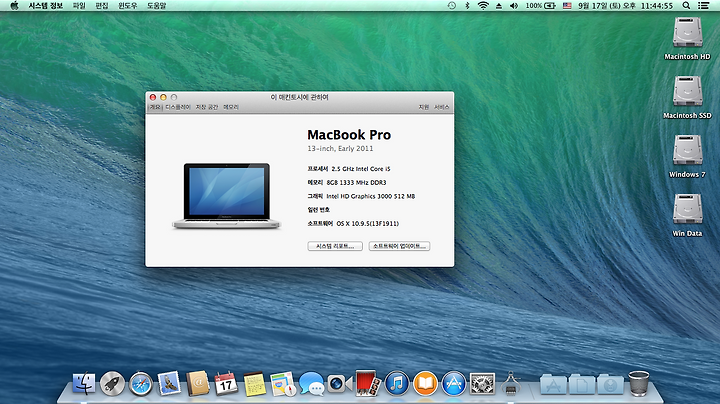Viewport: 720px width, 404px height.
Task: Click 8GB 1333 MHz DDR3 text
Action: pos(356,183)
